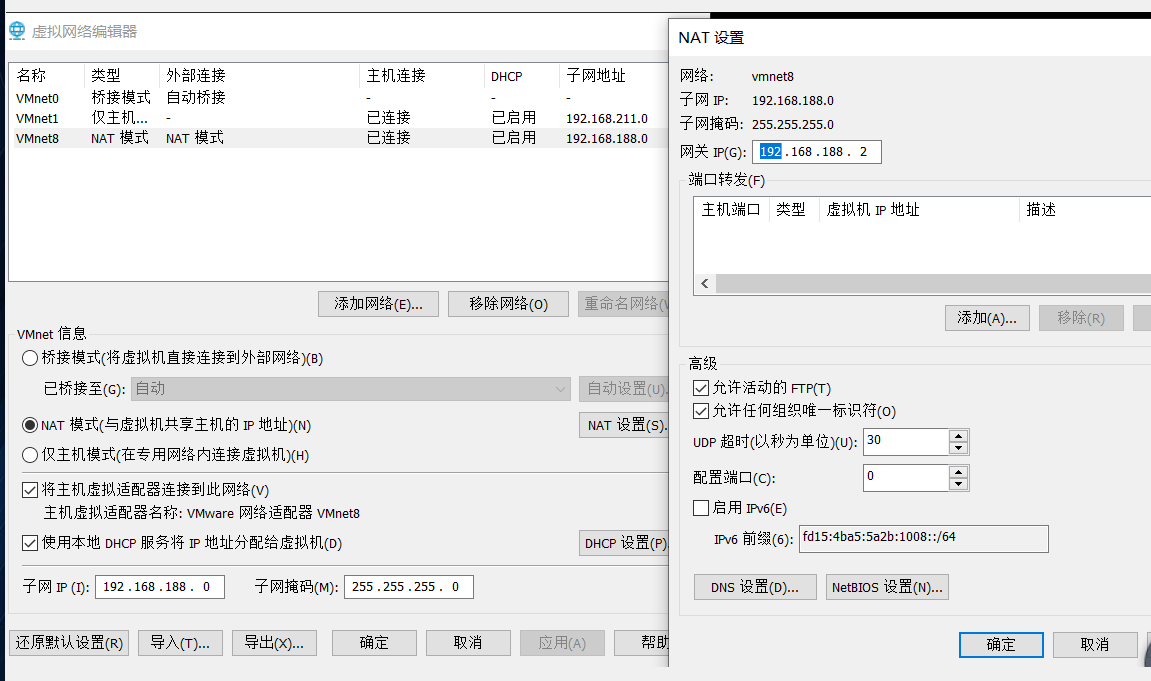The height and width of the screenshot is (681, 1151).
Task: Click 导出(X)... button
Action: [x=274, y=643]
